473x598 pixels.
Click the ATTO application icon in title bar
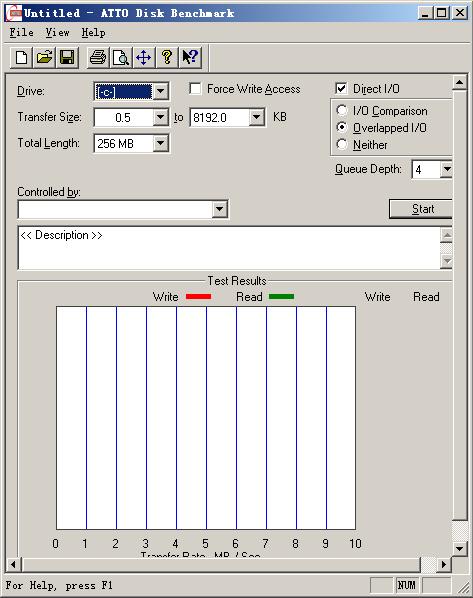[13, 13]
